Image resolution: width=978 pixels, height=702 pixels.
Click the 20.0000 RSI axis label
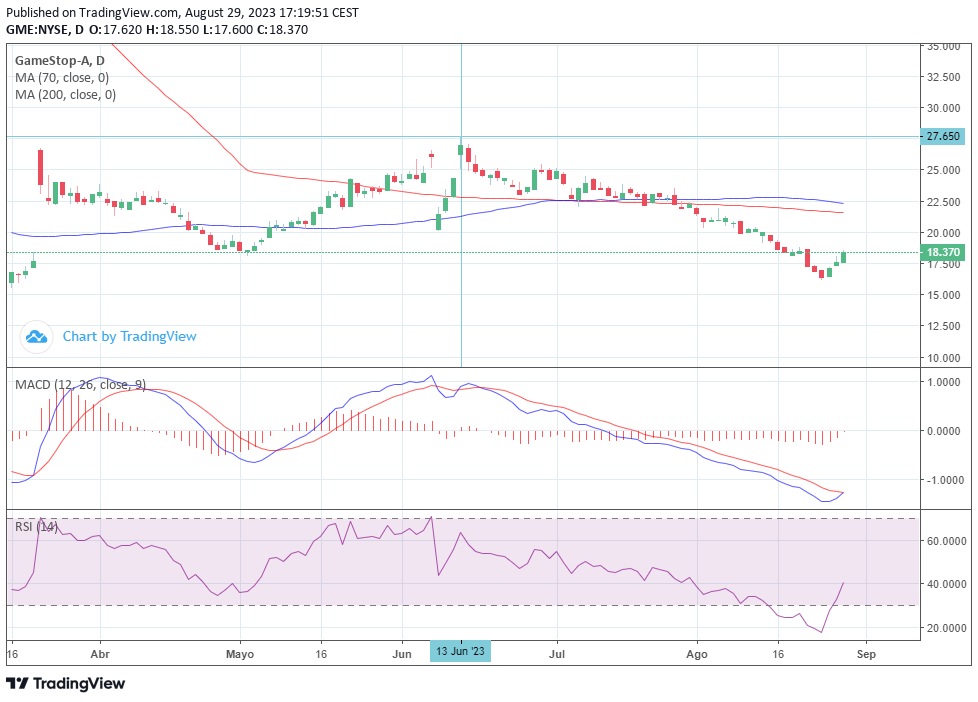click(x=946, y=628)
